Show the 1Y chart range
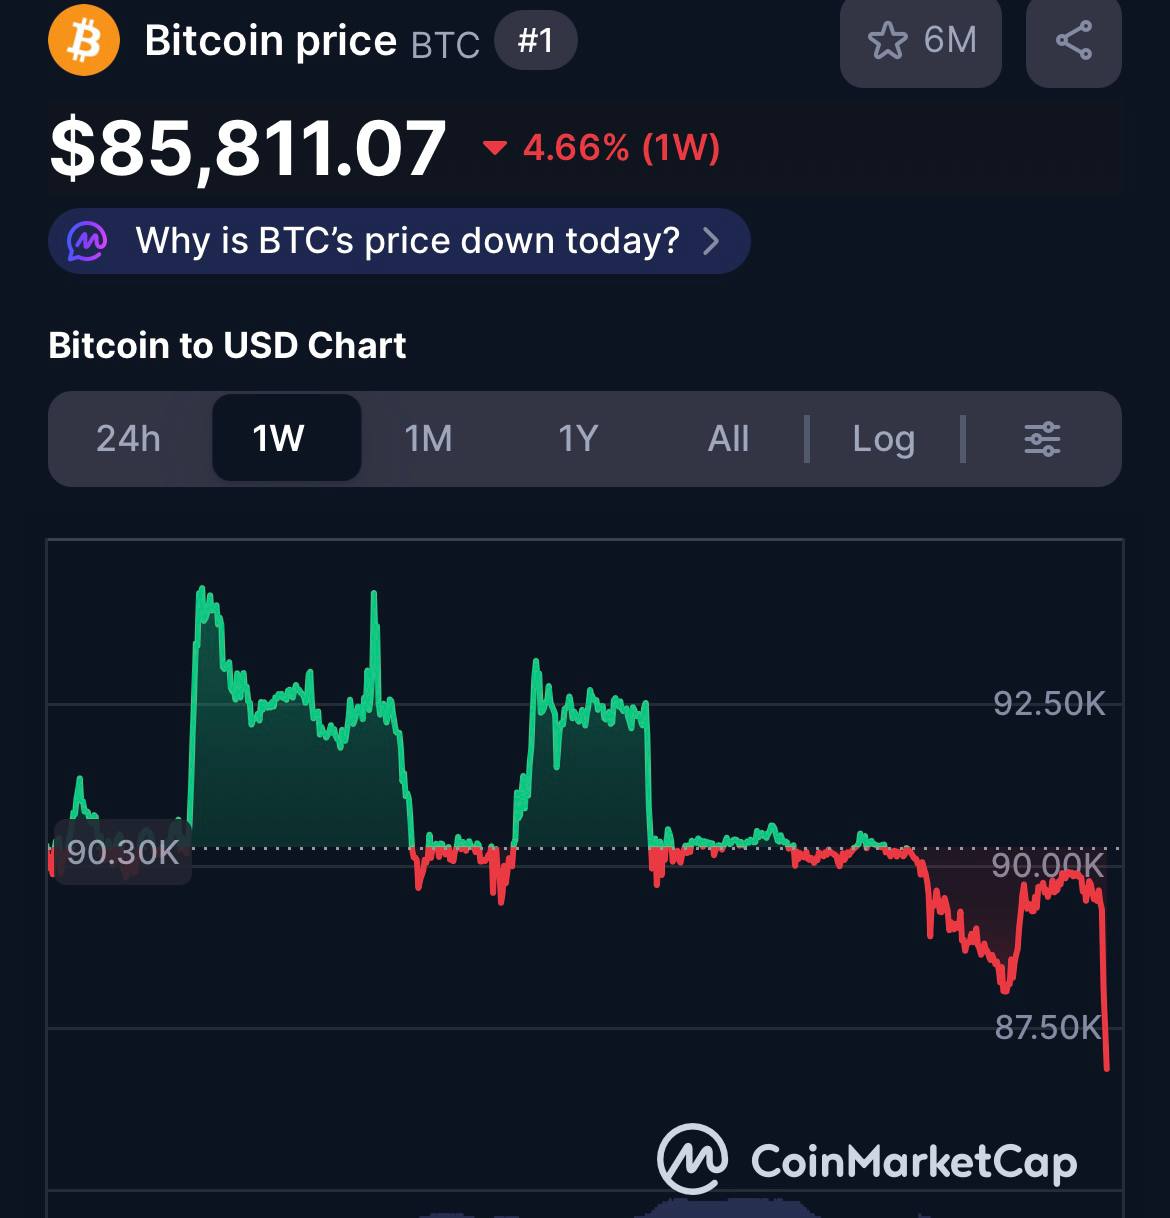This screenshot has width=1170, height=1218. [x=578, y=439]
